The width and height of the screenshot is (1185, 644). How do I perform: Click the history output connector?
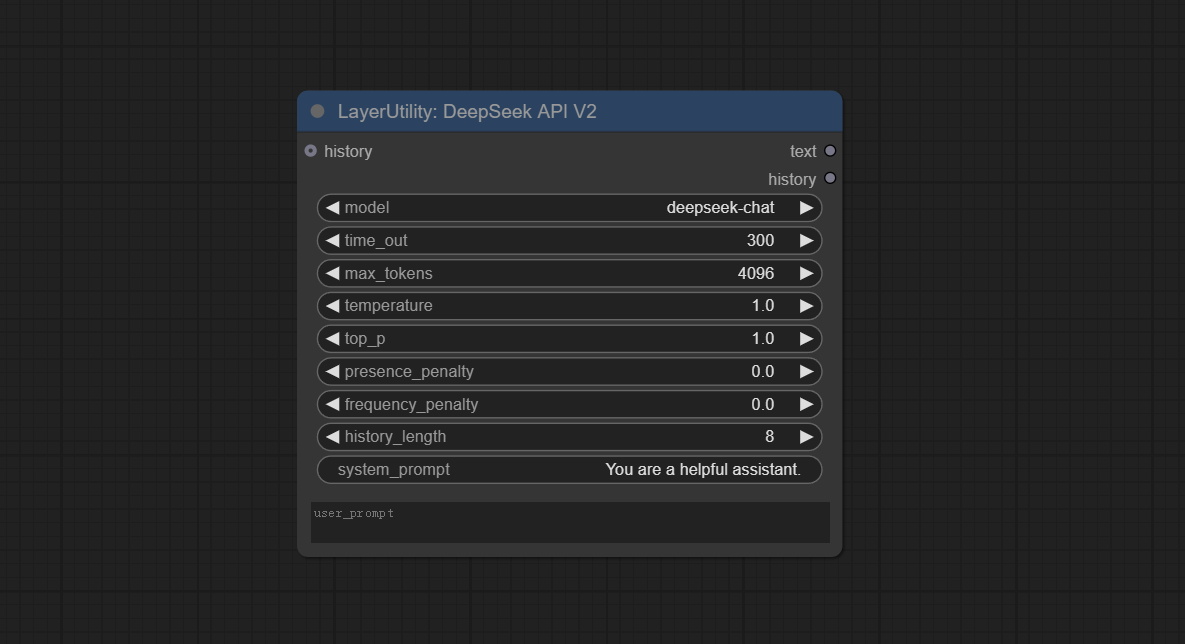(x=830, y=179)
